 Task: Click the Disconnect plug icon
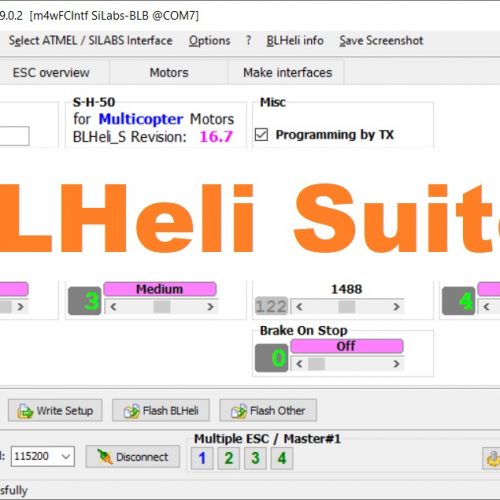pos(105,456)
